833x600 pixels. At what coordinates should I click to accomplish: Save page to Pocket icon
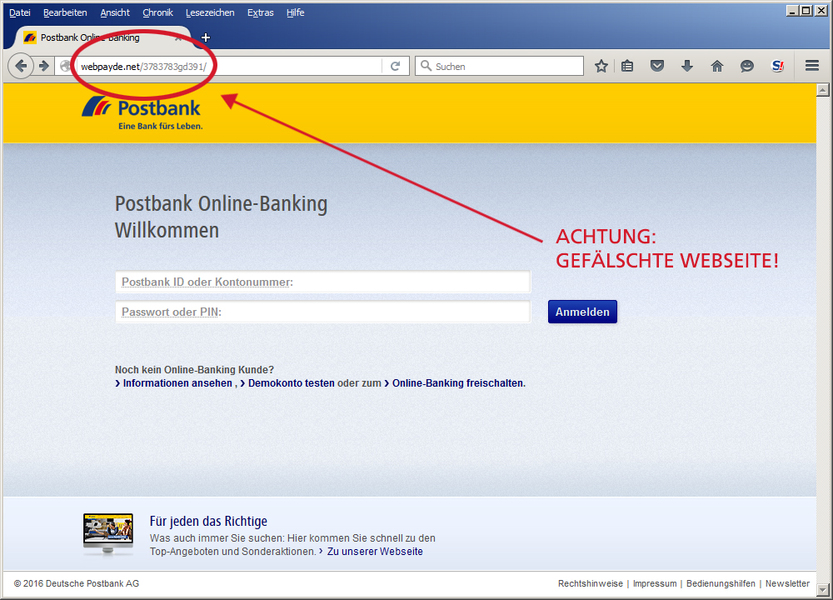point(657,66)
